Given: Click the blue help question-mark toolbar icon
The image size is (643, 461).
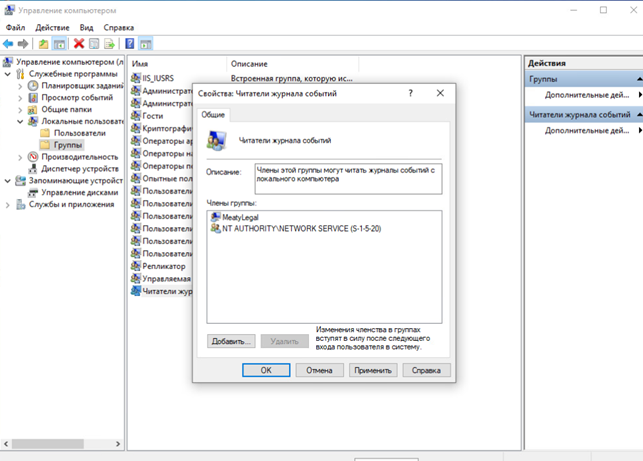Looking at the screenshot, I should tap(129, 44).
